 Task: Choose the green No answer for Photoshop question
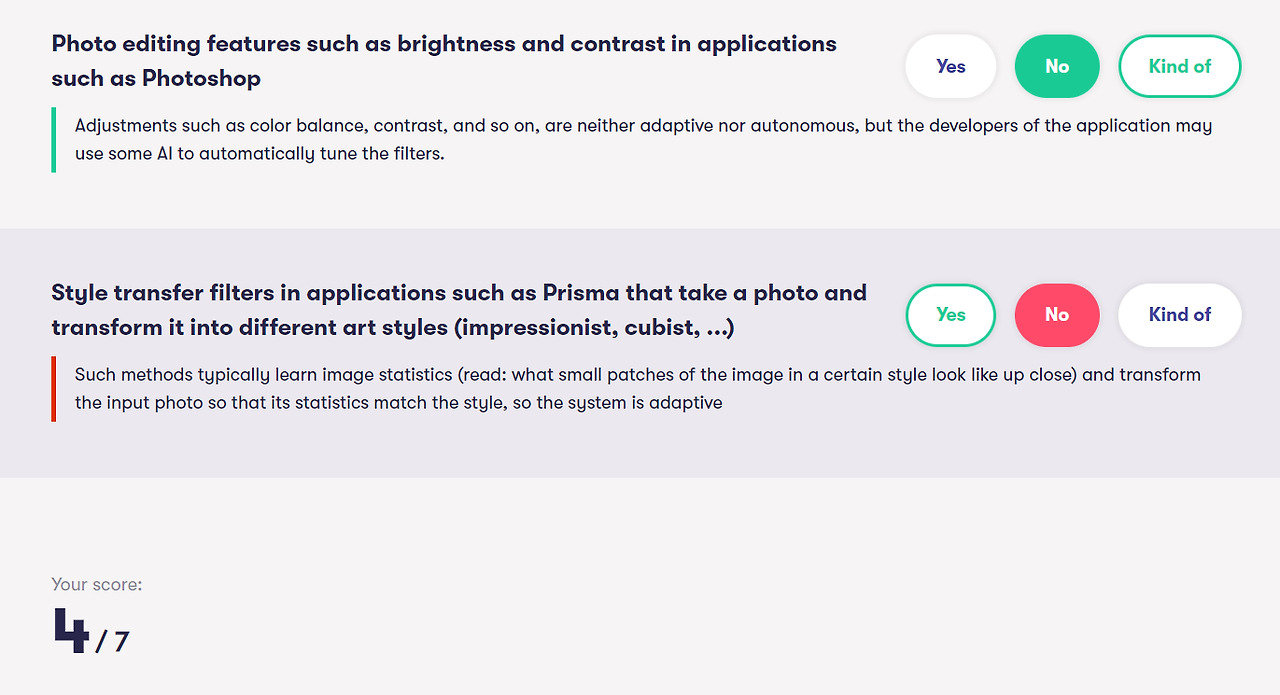click(1057, 66)
